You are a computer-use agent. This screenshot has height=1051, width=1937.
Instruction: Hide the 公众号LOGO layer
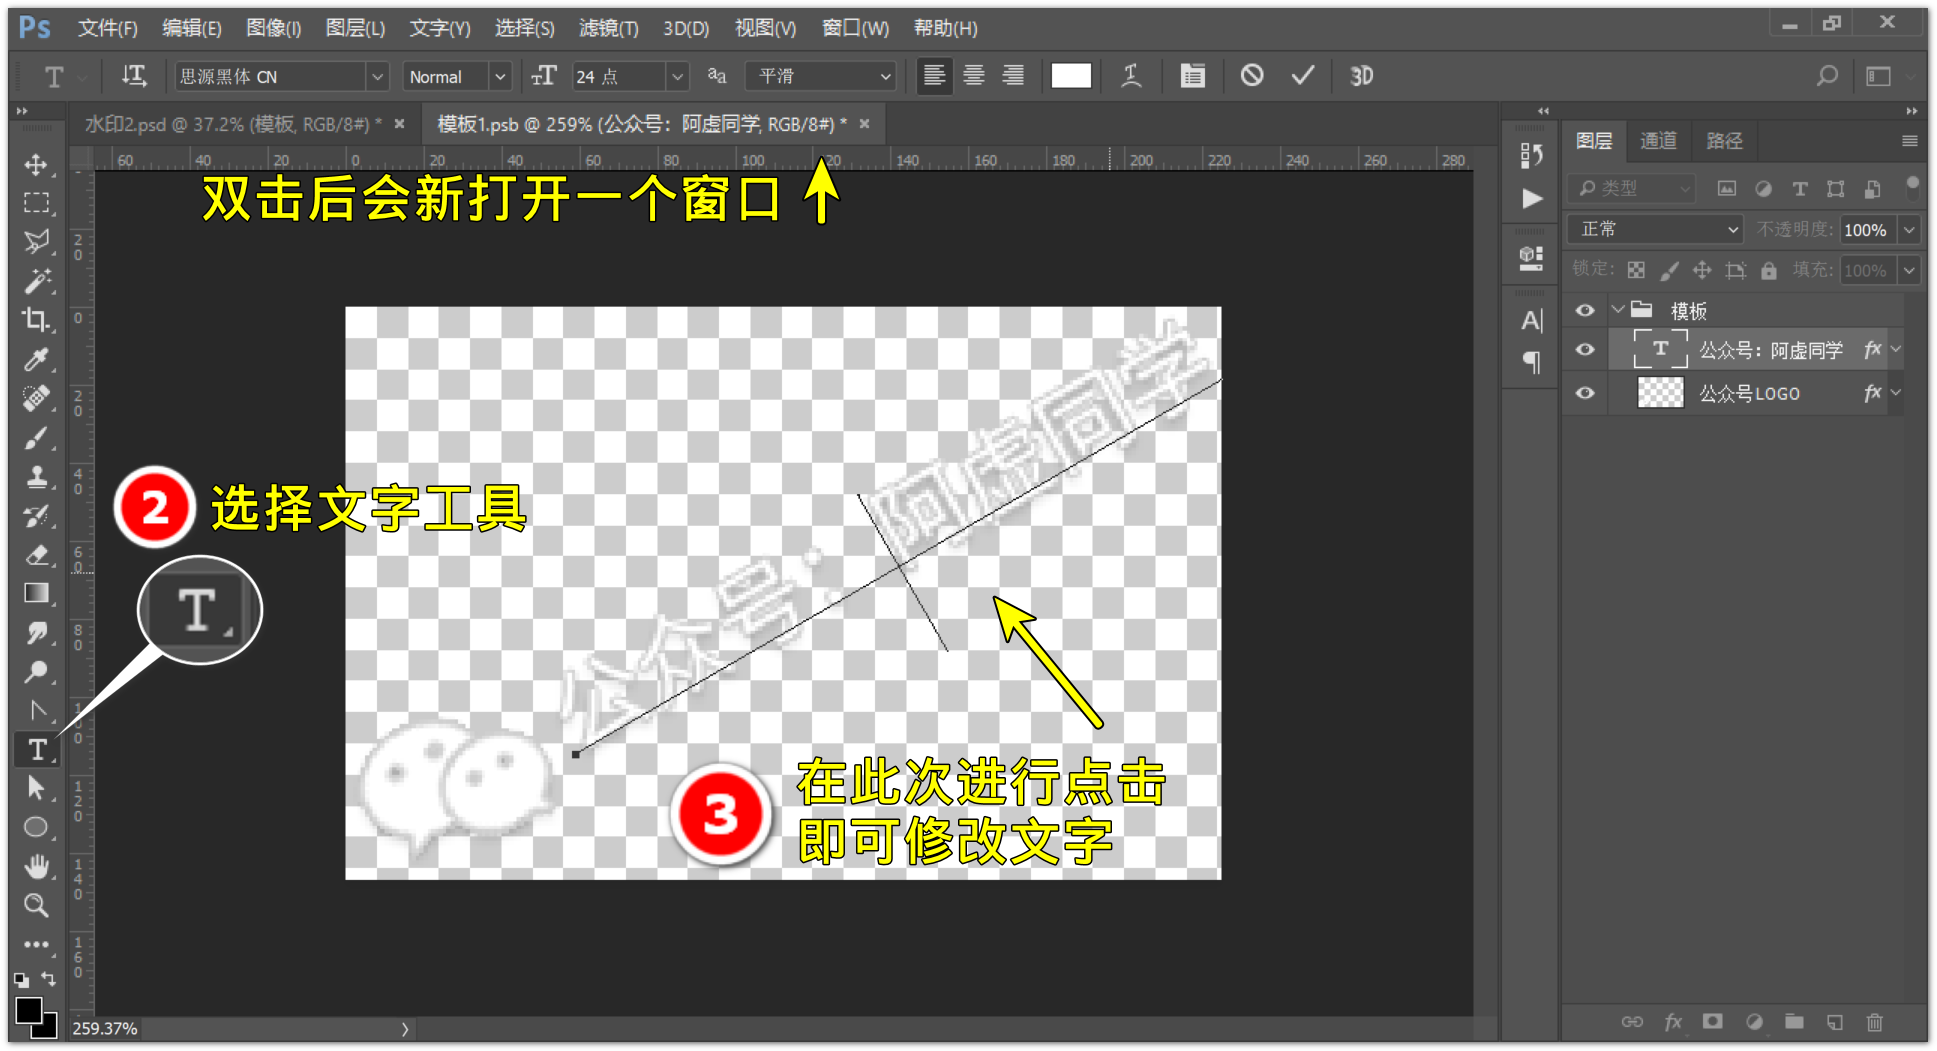point(1585,393)
